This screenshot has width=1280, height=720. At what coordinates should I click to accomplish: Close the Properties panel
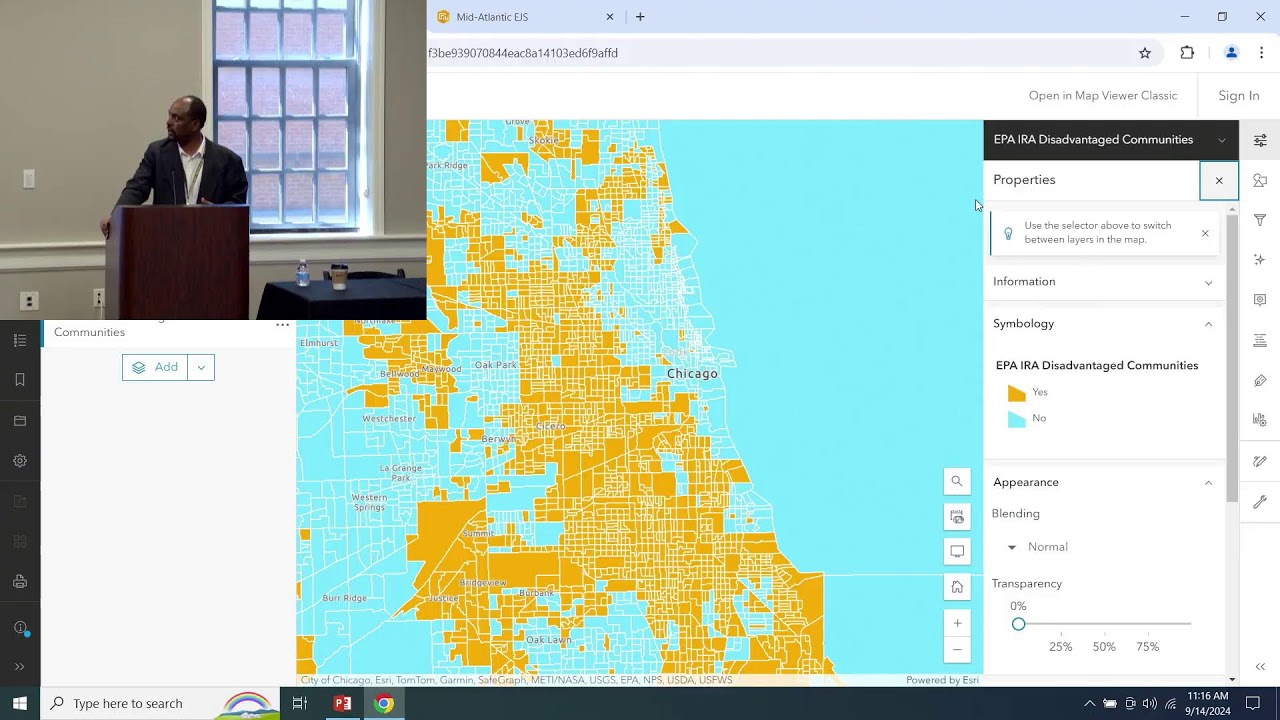[x=1219, y=181]
